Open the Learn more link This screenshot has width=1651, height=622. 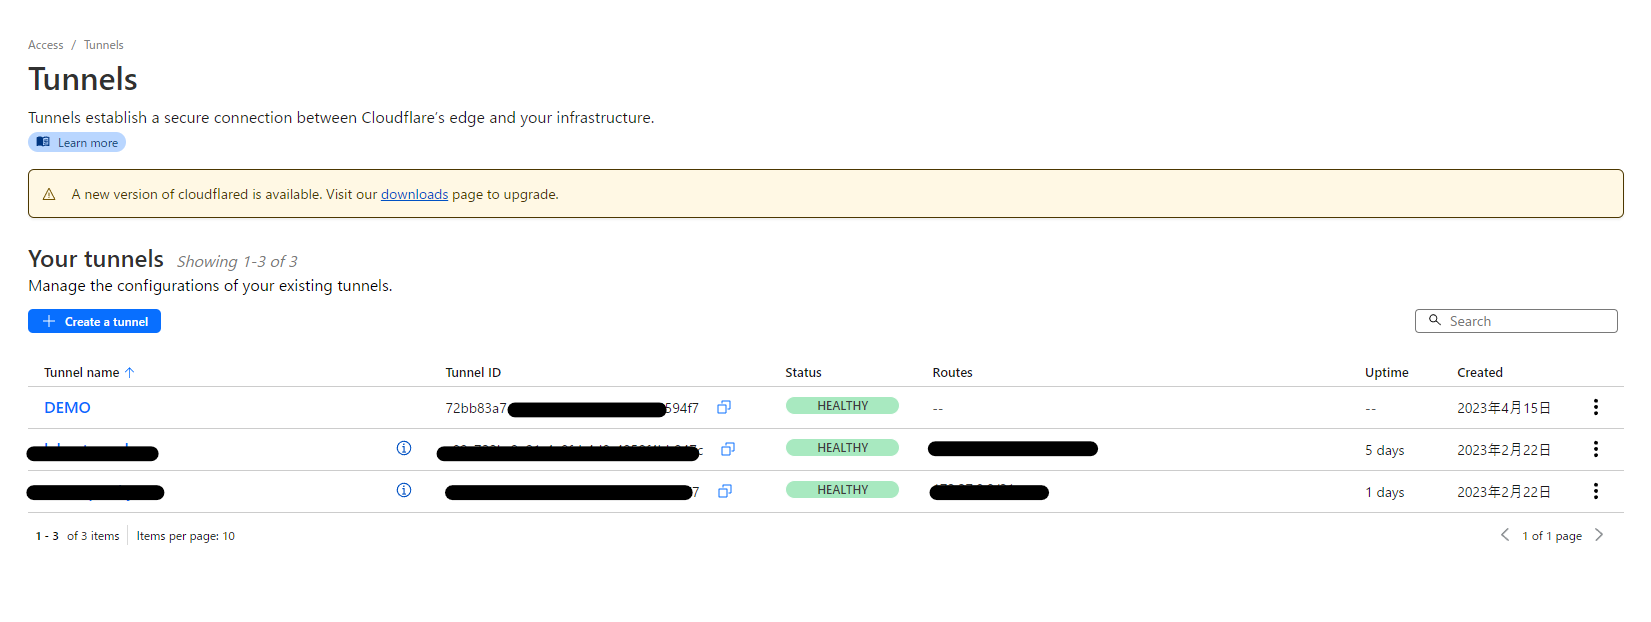tap(77, 142)
